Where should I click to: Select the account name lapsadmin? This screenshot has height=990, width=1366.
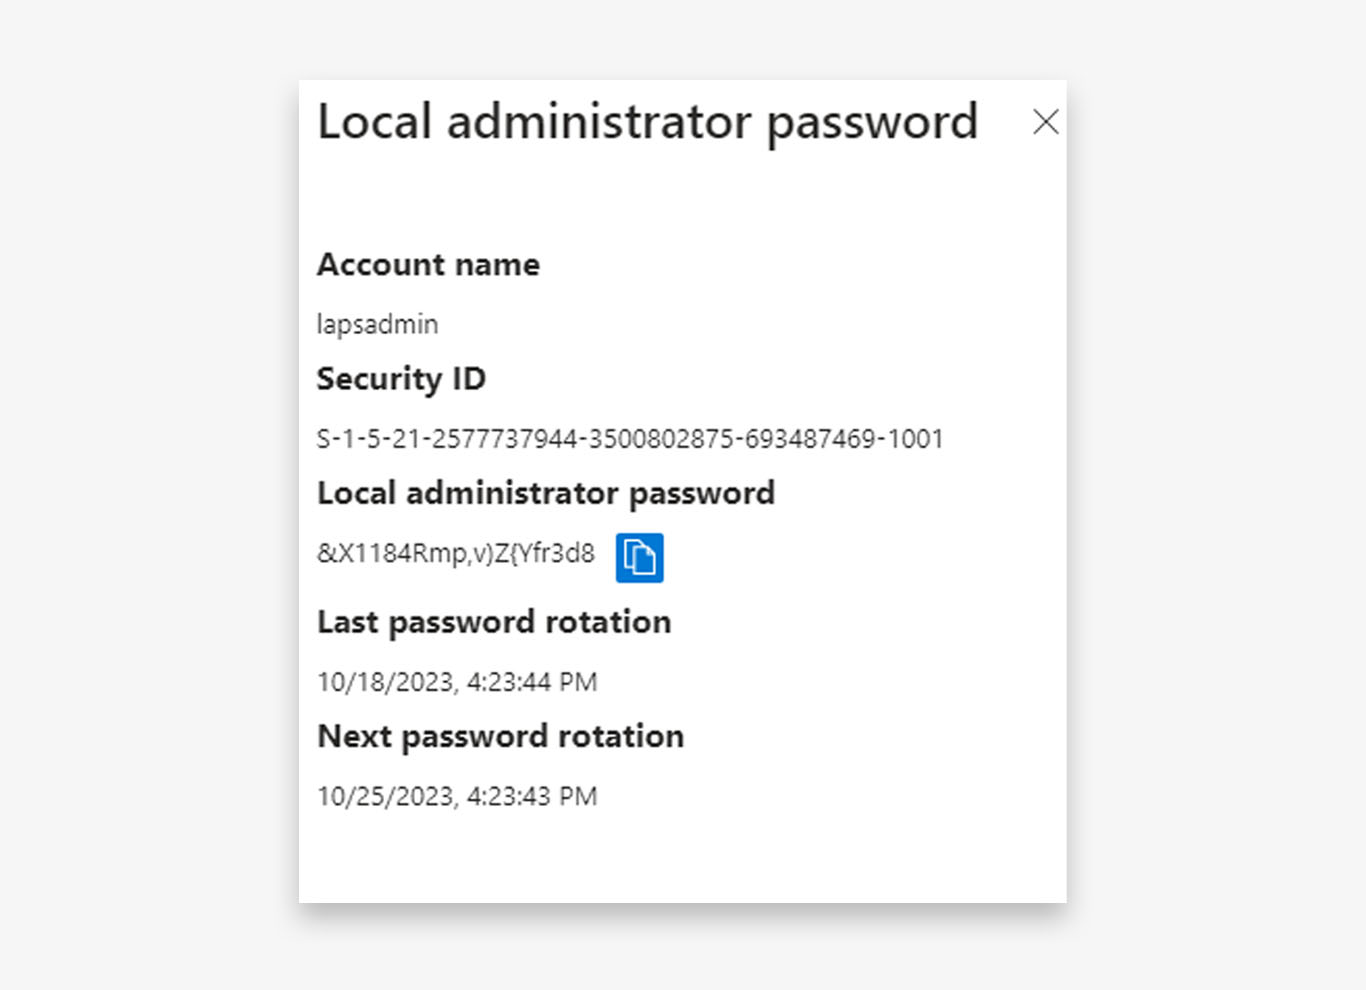click(x=377, y=325)
